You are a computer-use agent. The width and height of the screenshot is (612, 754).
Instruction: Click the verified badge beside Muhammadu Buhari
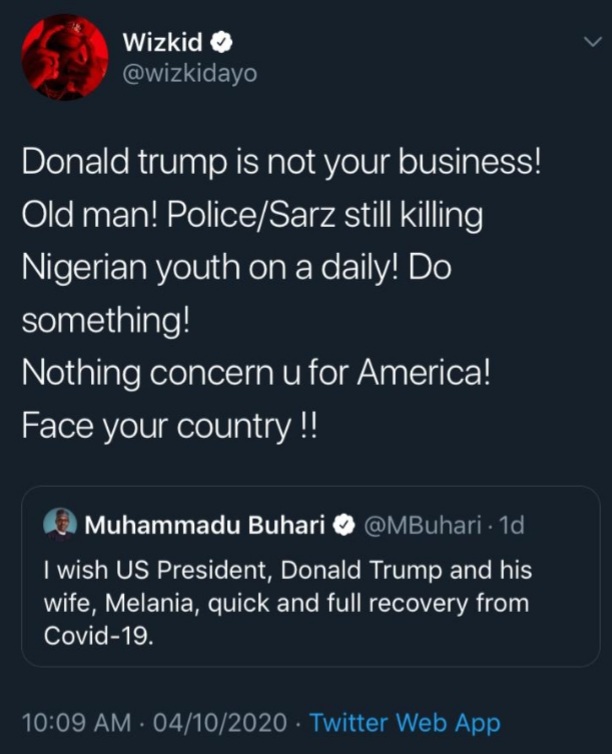click(x=342, y=525)
